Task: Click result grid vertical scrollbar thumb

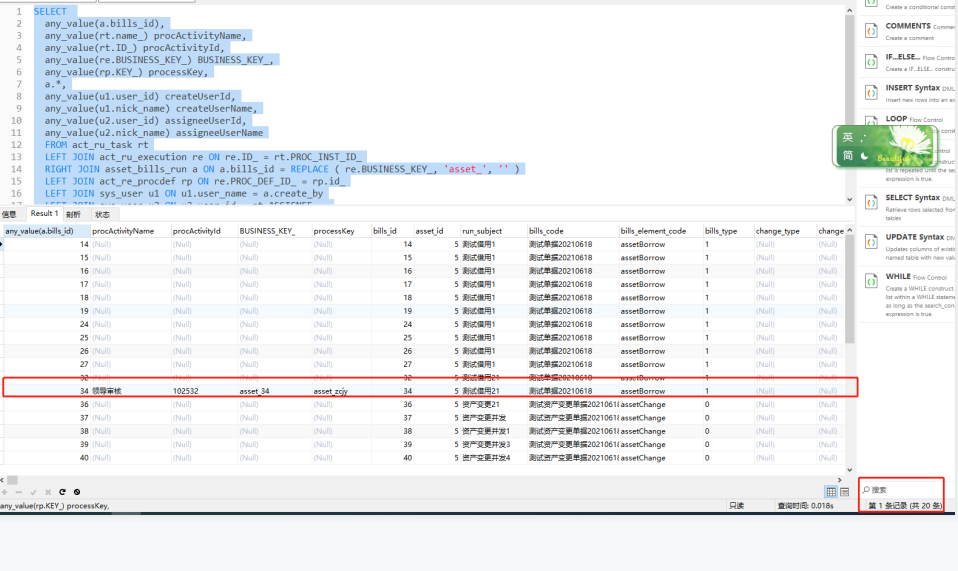Action: coord(849,289)
